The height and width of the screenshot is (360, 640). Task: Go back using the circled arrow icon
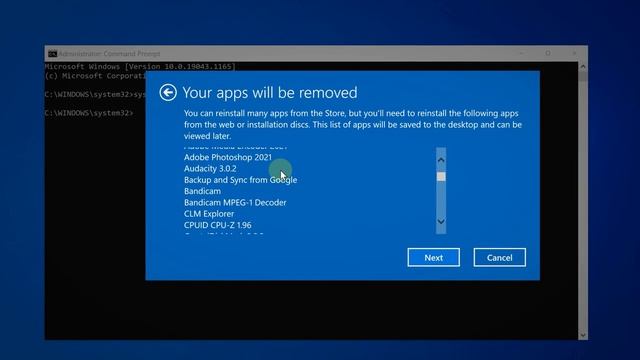(168, 93)
